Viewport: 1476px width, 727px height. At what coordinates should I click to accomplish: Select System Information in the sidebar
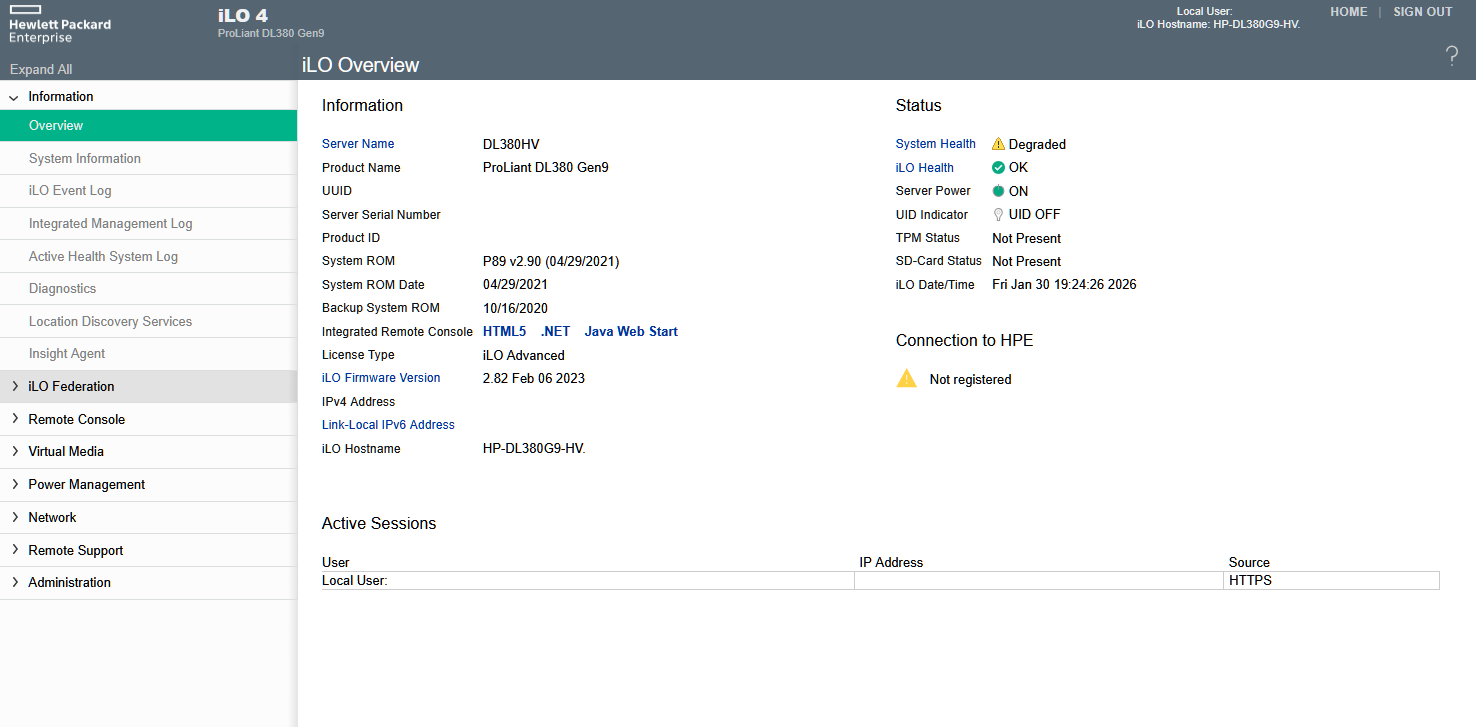[84, 158]
